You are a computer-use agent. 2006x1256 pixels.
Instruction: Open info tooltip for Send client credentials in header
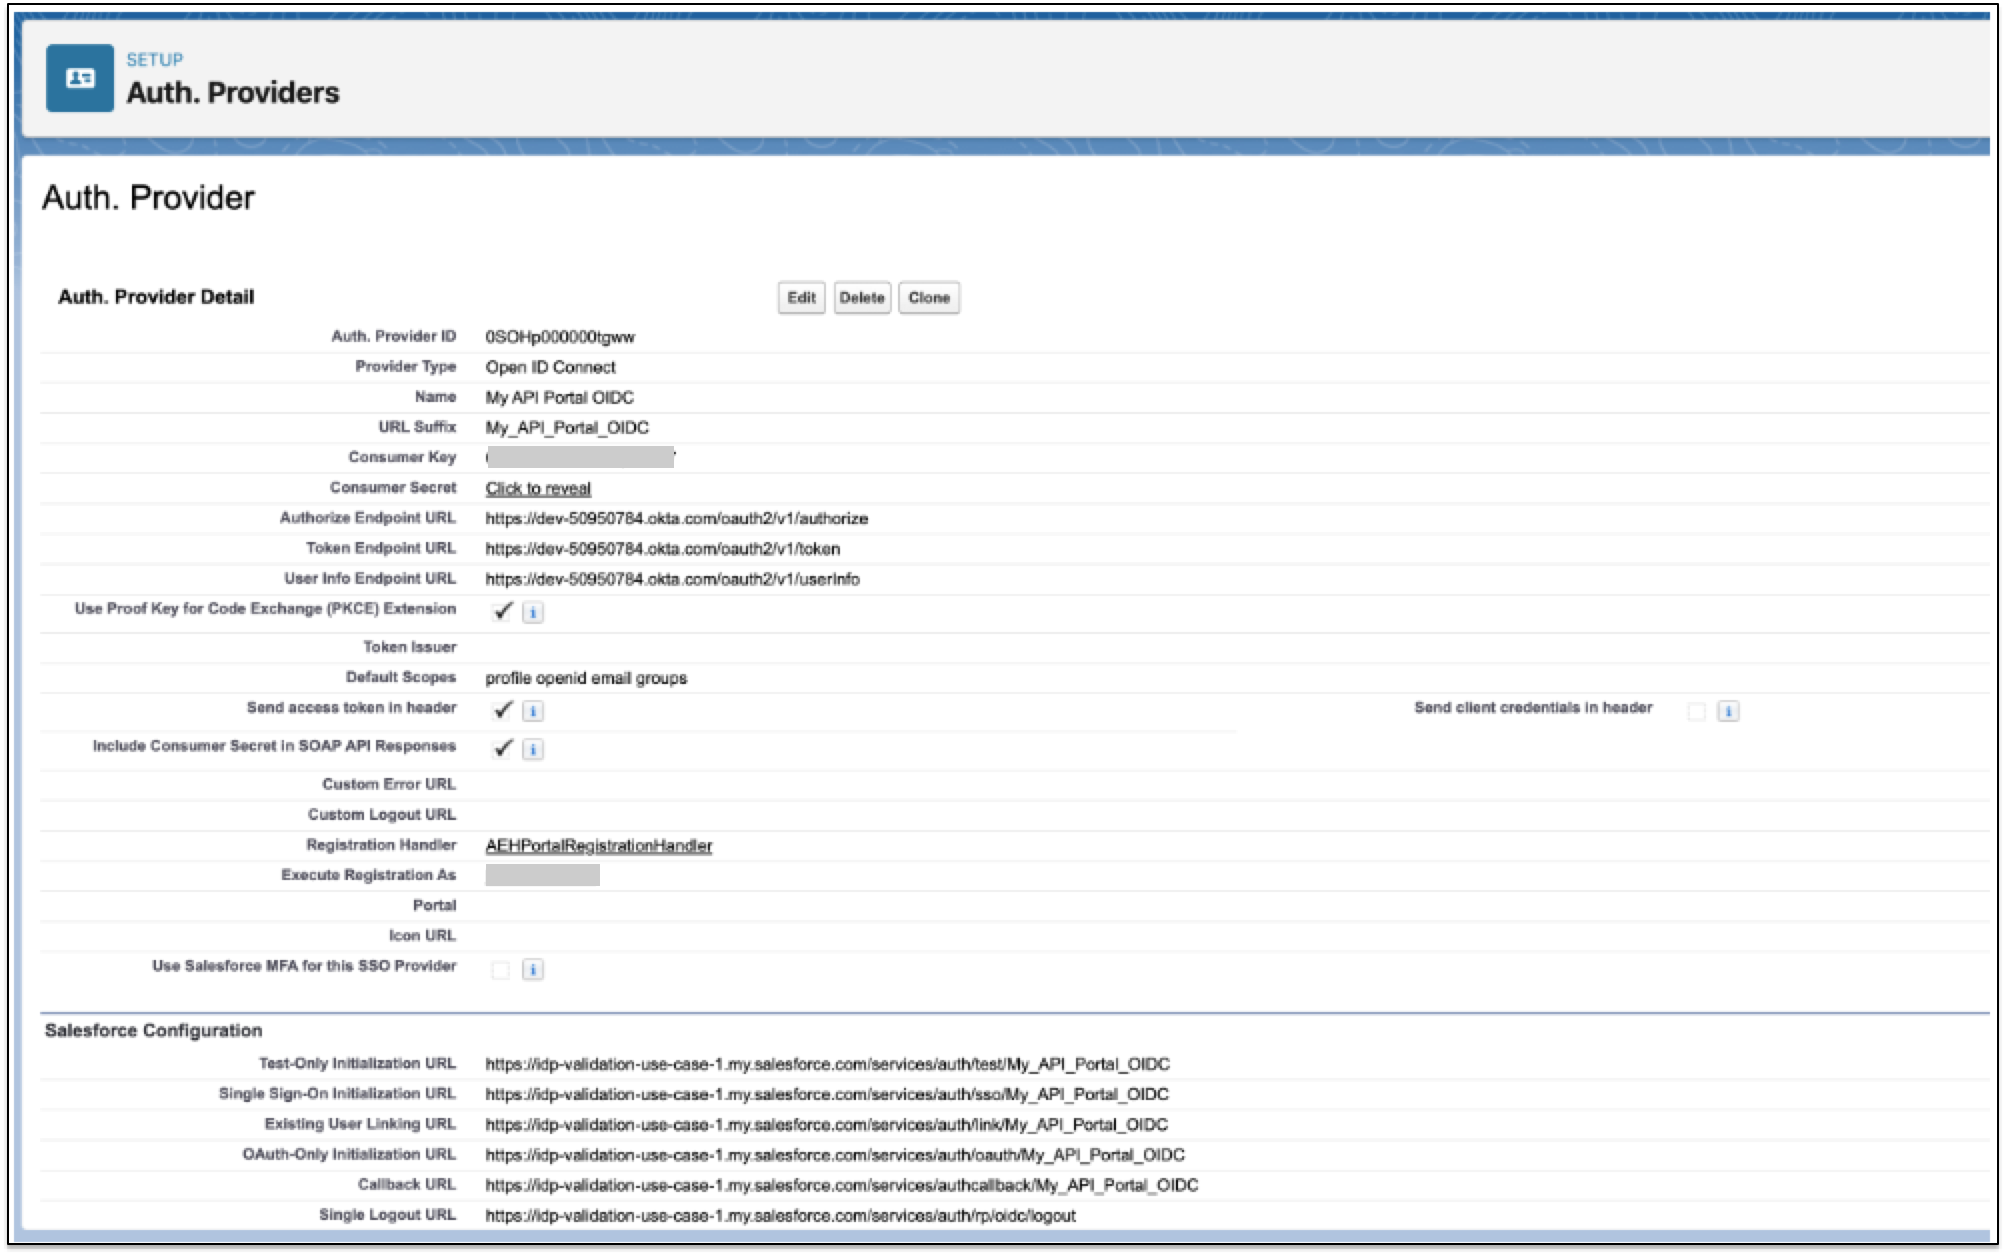[1730, 712]
